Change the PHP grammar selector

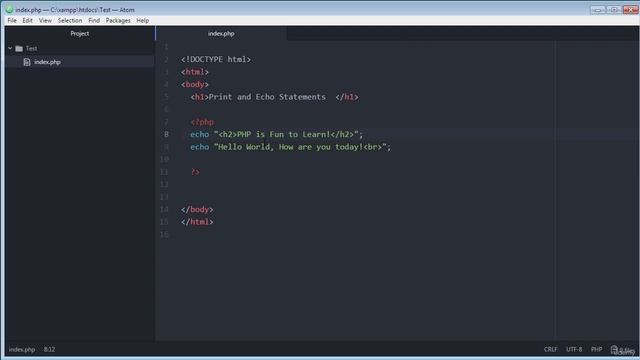596,349
